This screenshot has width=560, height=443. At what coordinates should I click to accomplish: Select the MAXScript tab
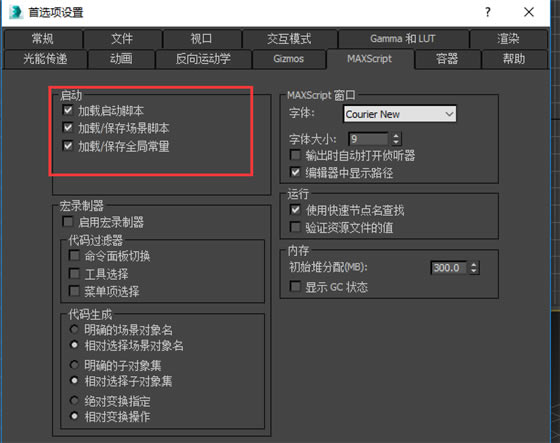(370, 59)
